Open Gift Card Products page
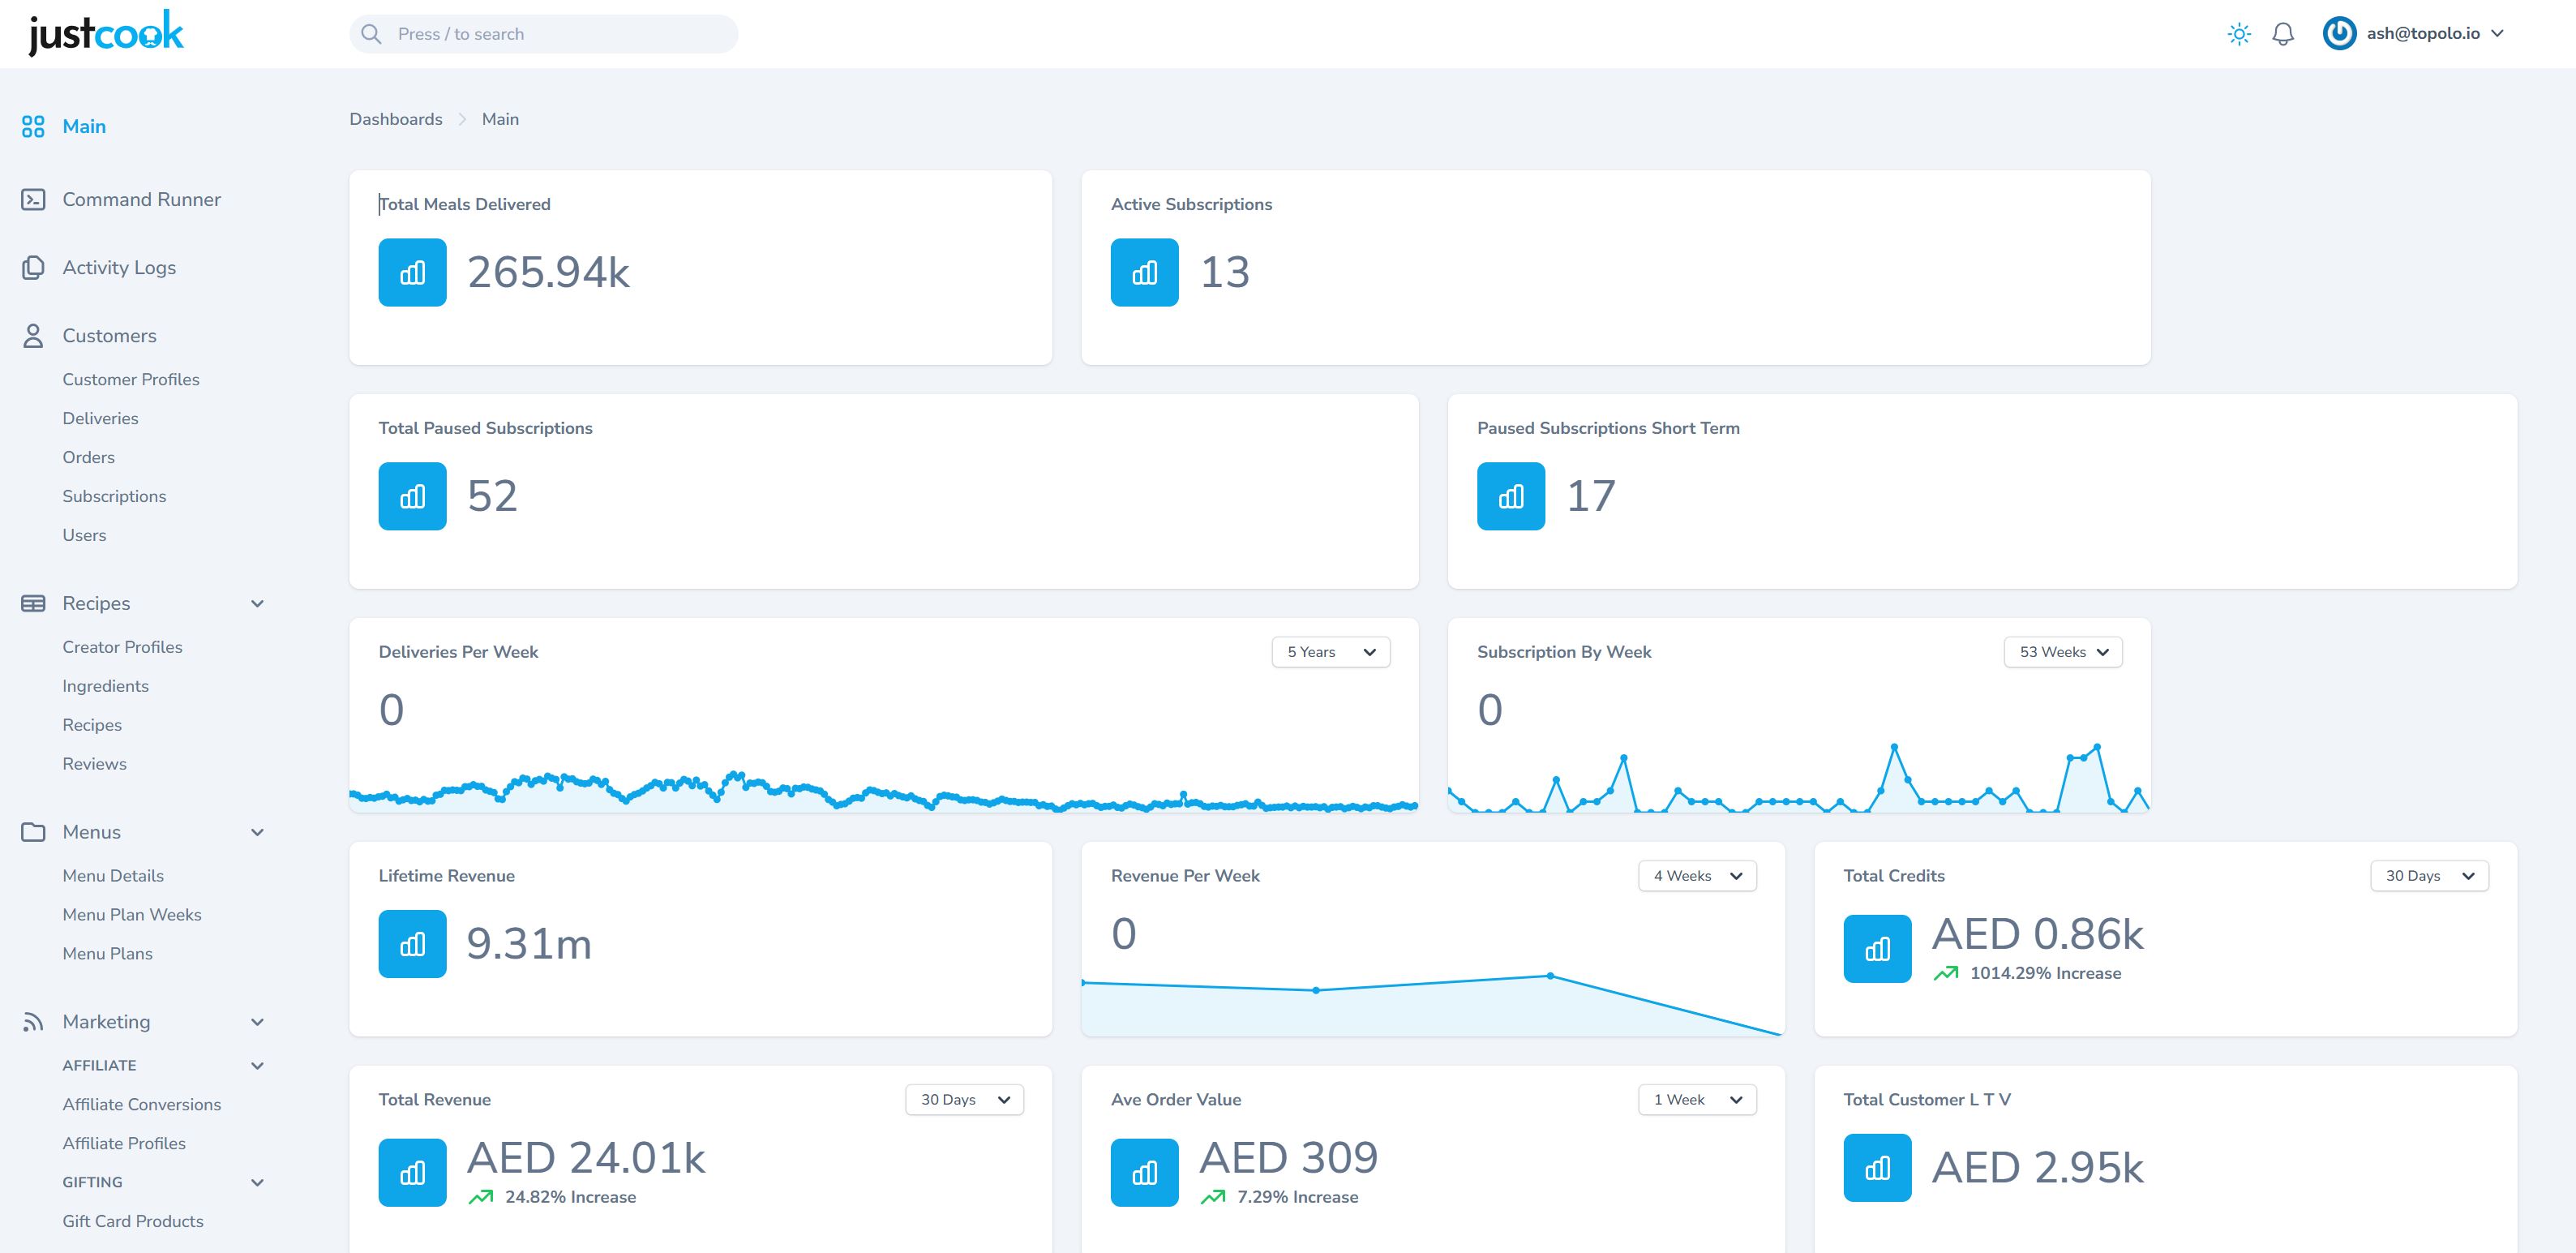2576x1253 pixels. pos(133,1220)
